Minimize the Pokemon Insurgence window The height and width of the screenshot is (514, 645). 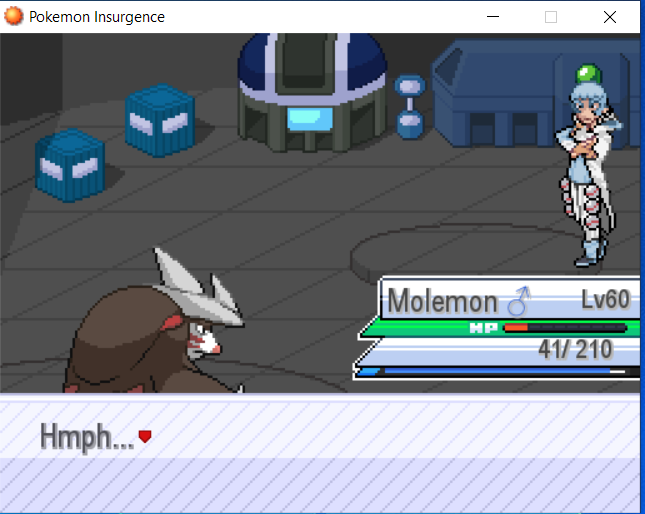tap(493, 17)
